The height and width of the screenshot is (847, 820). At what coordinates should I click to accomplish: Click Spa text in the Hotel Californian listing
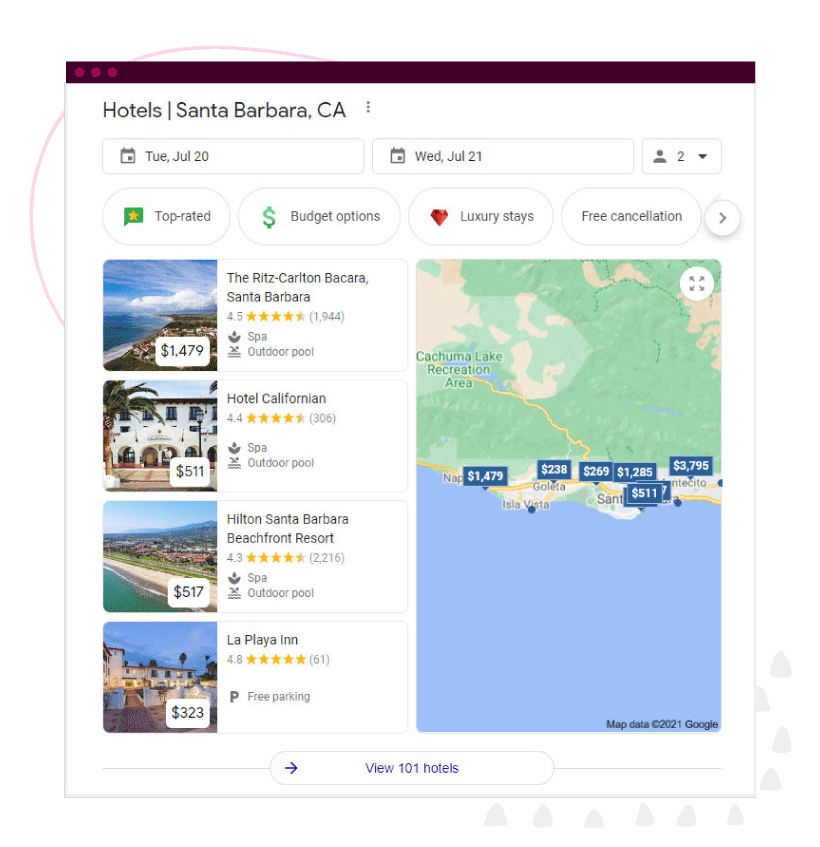click(x=257, y=448)
